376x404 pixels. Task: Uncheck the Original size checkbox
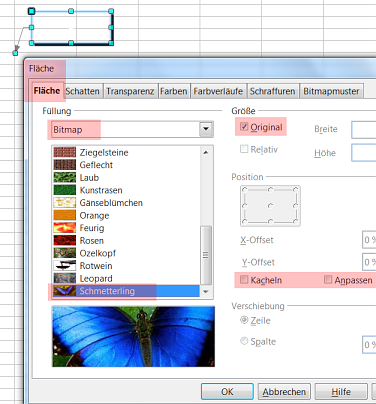point(244,127)
